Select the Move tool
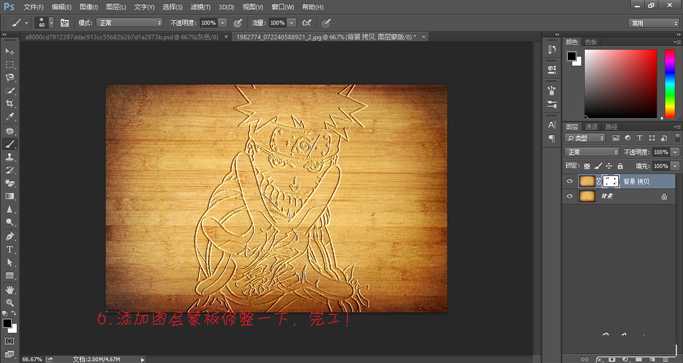The width and height of the screenshot is (683, 363). click(9, 51)
